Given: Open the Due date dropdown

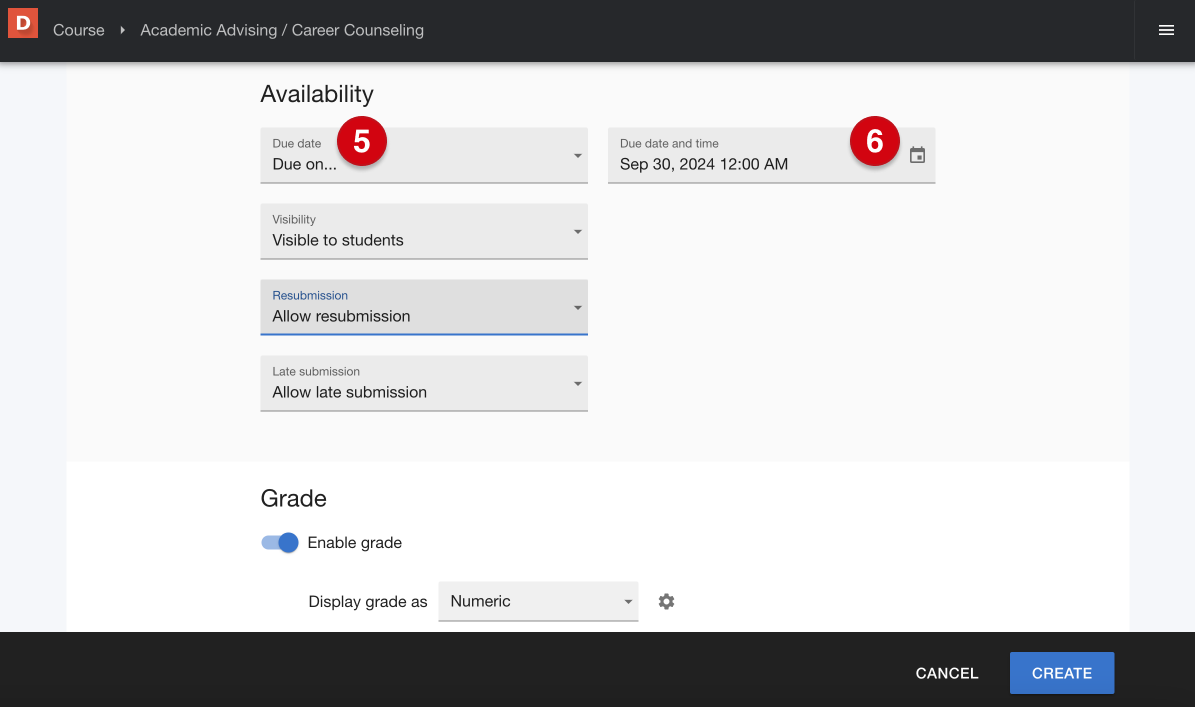Looking at the screenshot, I should (424, 155).
